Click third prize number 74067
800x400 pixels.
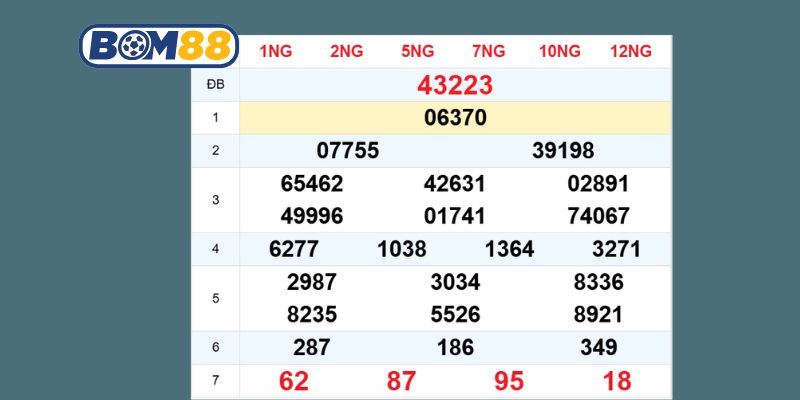point(598,216)
